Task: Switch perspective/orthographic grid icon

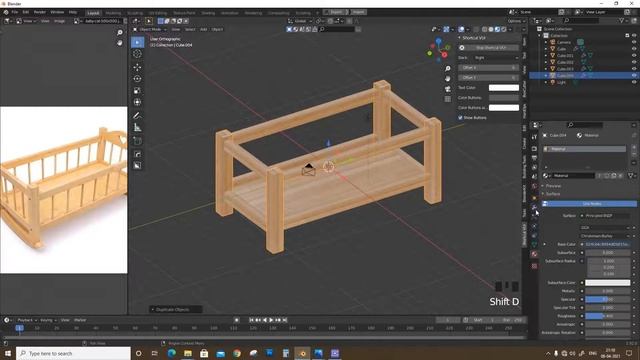Action: click(x=448, y=99)
